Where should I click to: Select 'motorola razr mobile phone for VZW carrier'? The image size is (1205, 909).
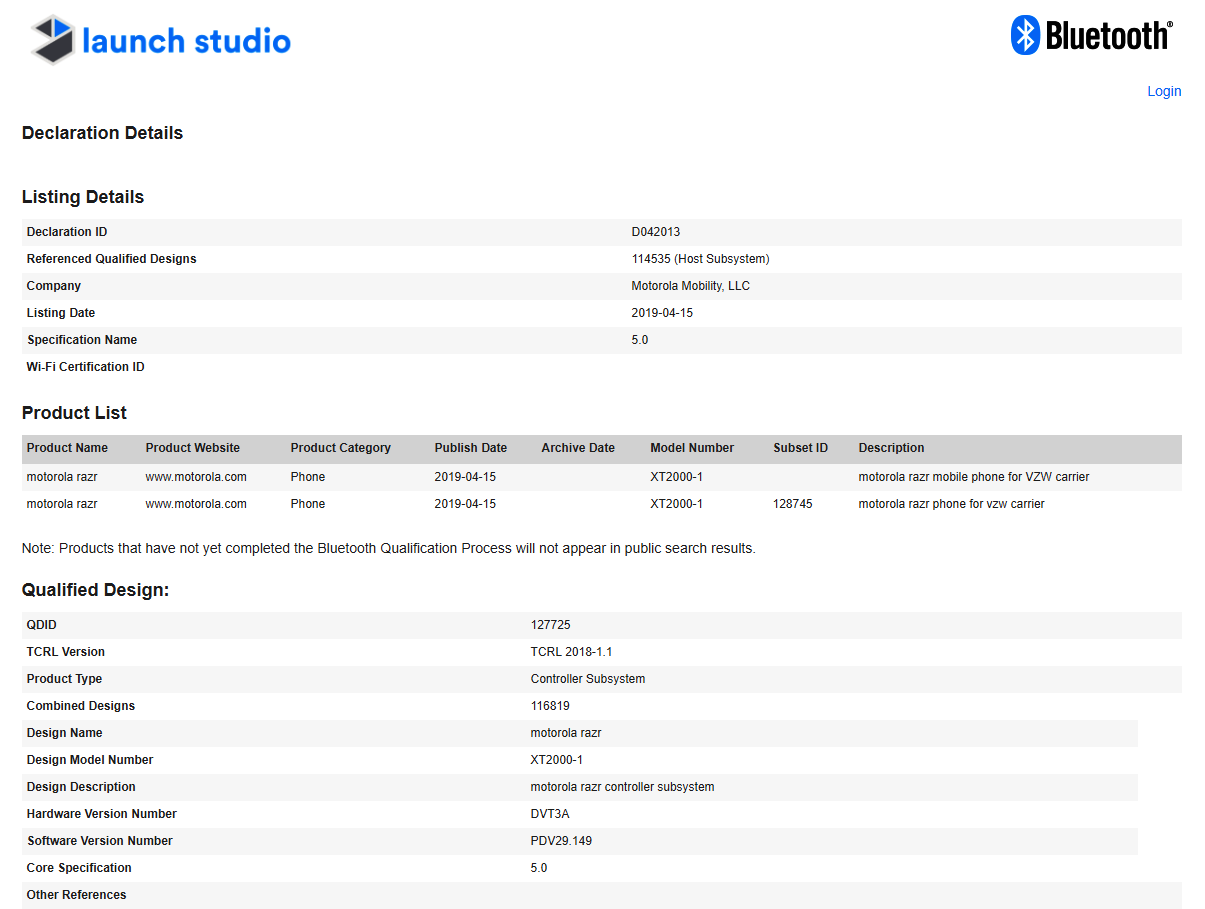tap(974, 477)
